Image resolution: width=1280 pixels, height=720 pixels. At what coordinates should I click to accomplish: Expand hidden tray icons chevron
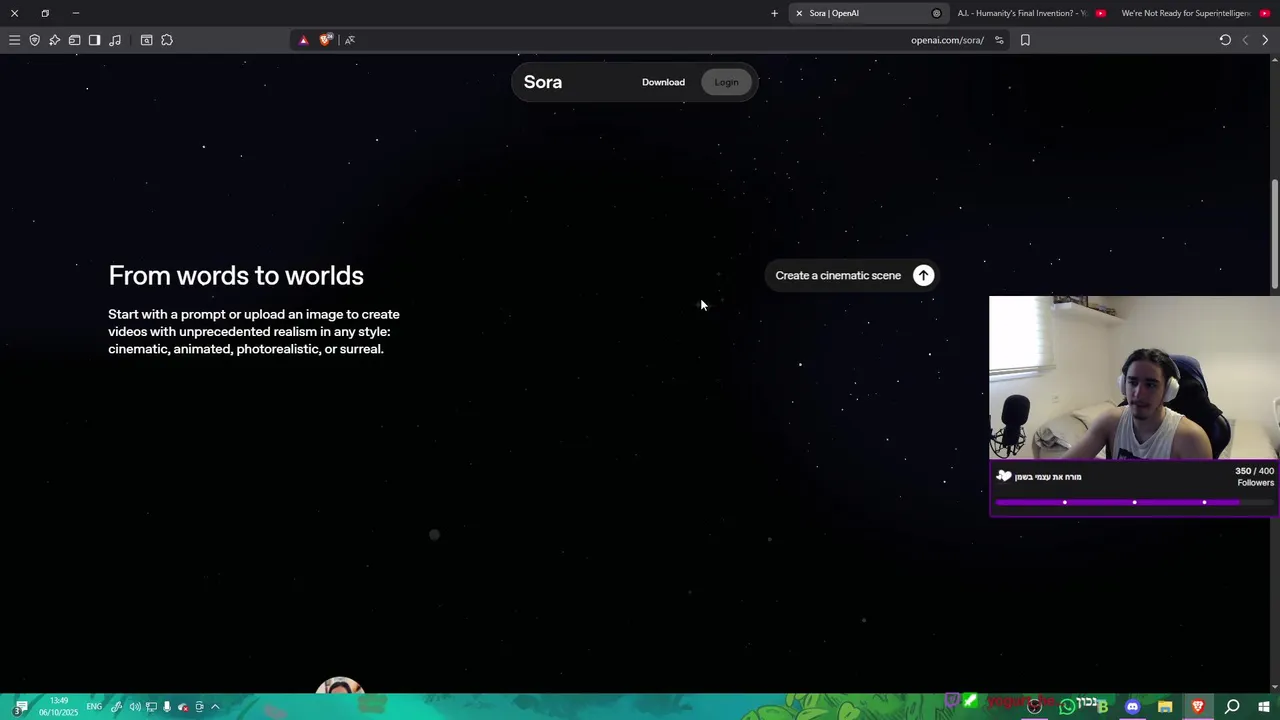click(215, 707)
